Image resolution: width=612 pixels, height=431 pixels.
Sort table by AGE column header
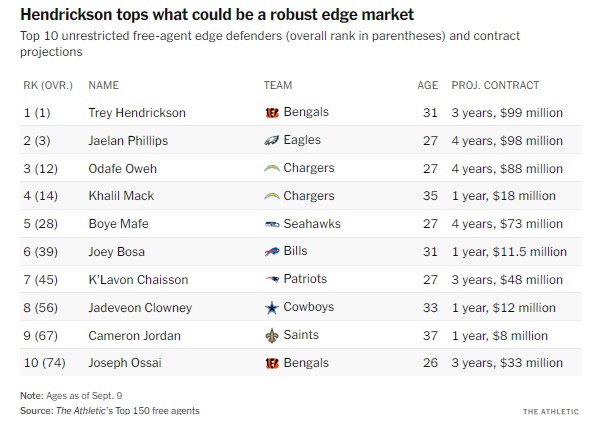[427, 85]
